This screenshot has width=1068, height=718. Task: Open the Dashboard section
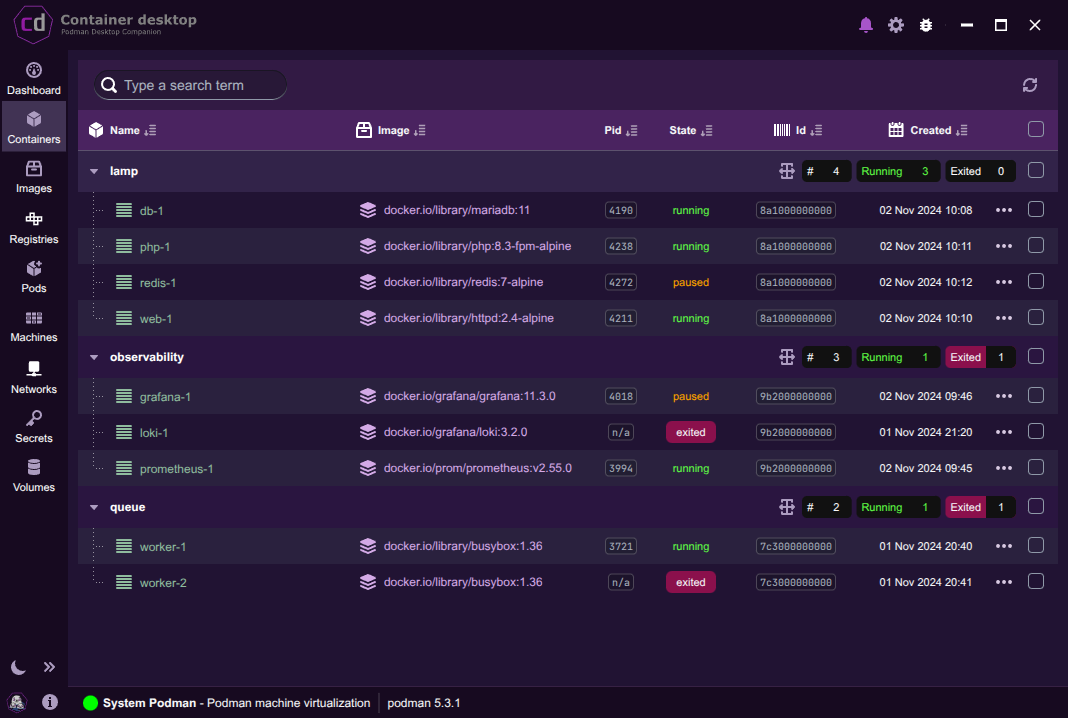coord(33,78)
